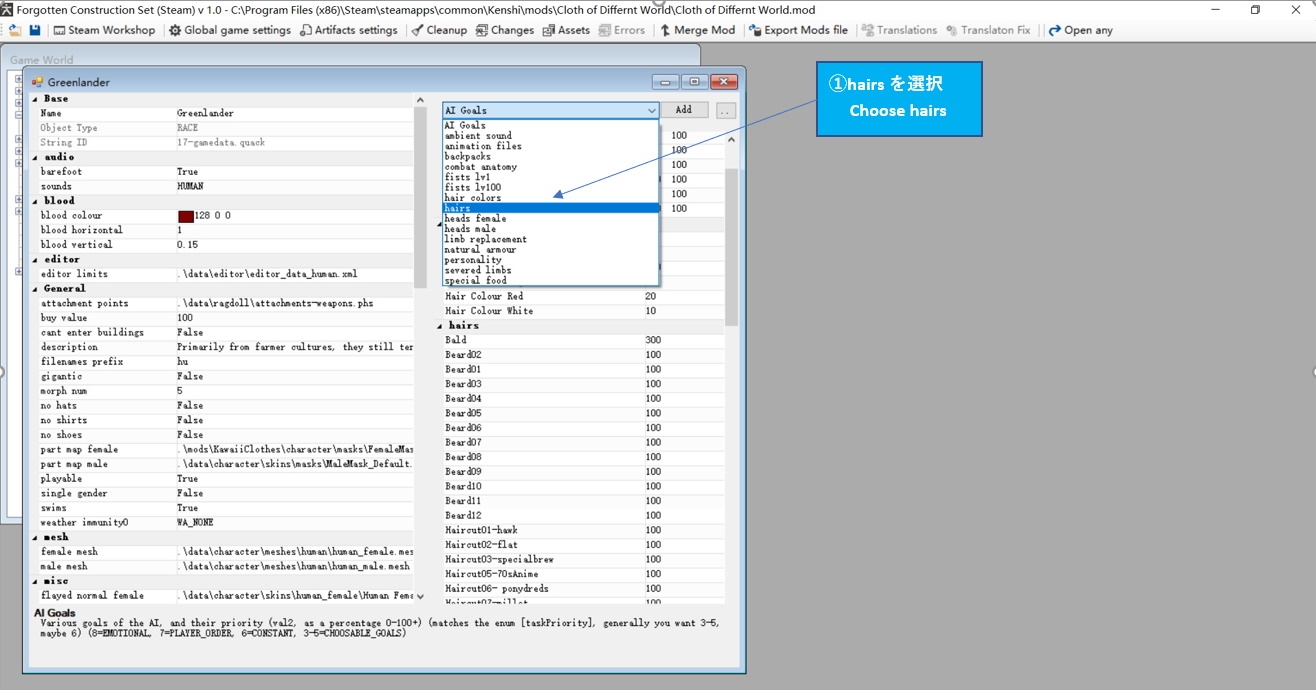Open Artifacts settings

348,30
